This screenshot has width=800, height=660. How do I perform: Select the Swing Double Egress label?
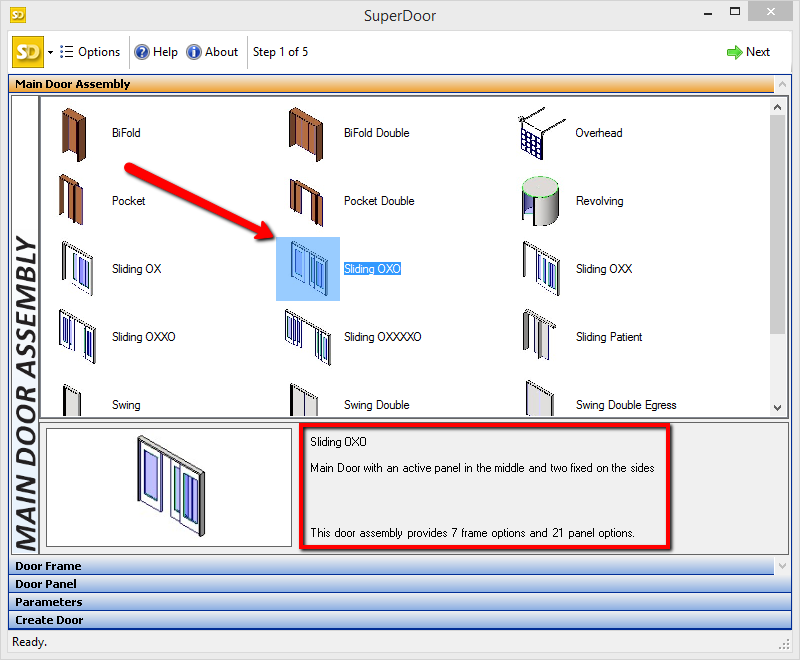coord(626,405)
